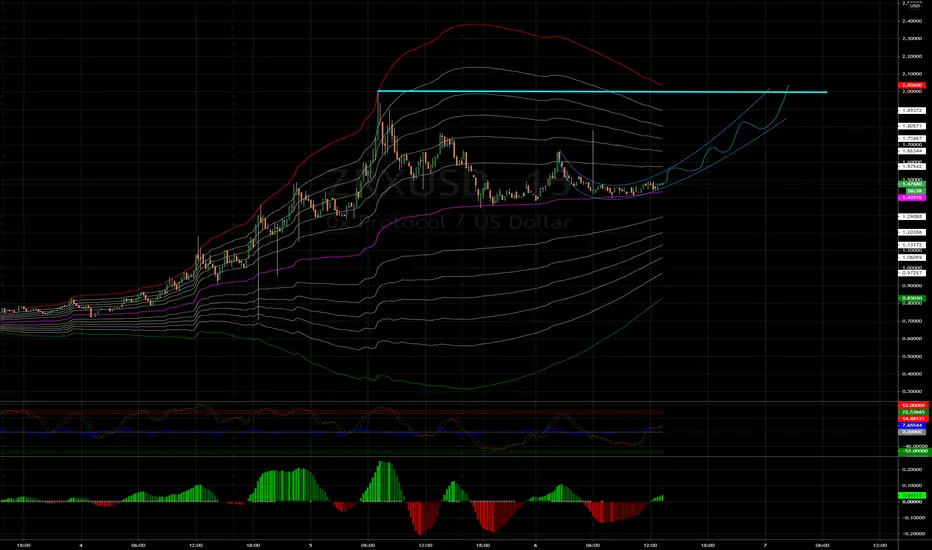Click the green 22.53665 oscillator label

[x=914, y=412]
